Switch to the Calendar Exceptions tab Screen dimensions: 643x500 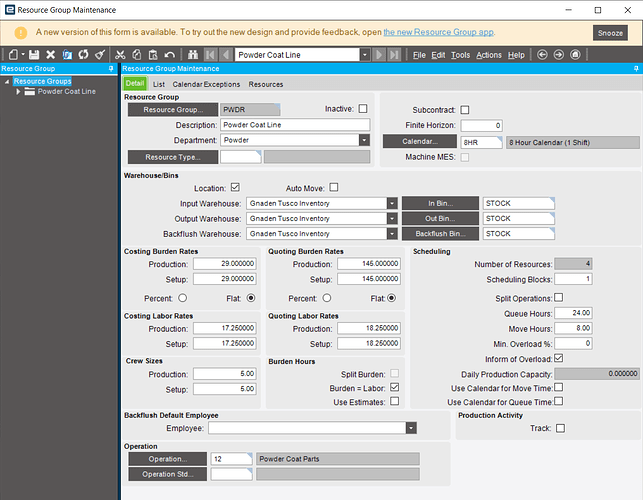tap(206, 84)
